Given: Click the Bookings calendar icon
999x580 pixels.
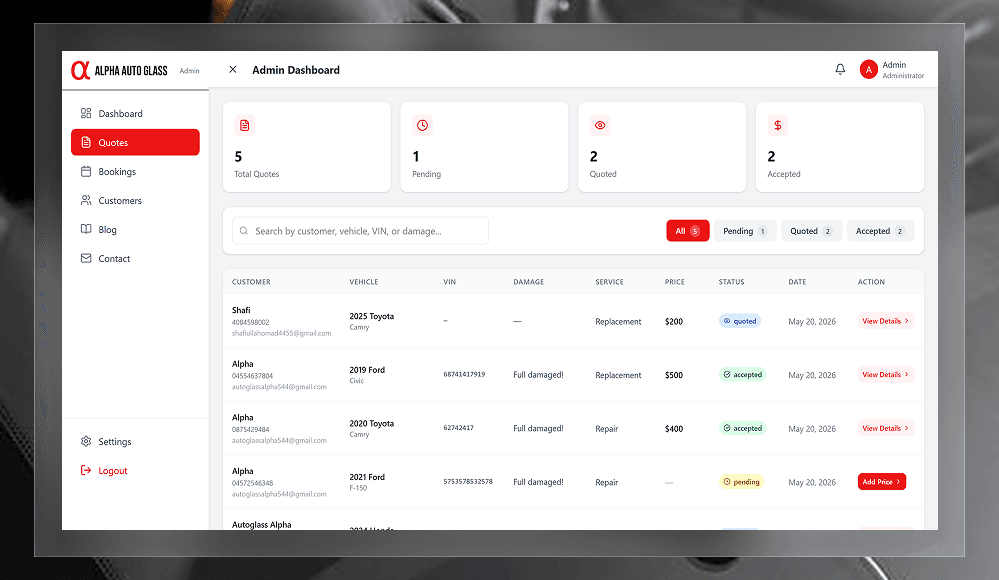Looking at the screenshot, I should pos(86,171).
